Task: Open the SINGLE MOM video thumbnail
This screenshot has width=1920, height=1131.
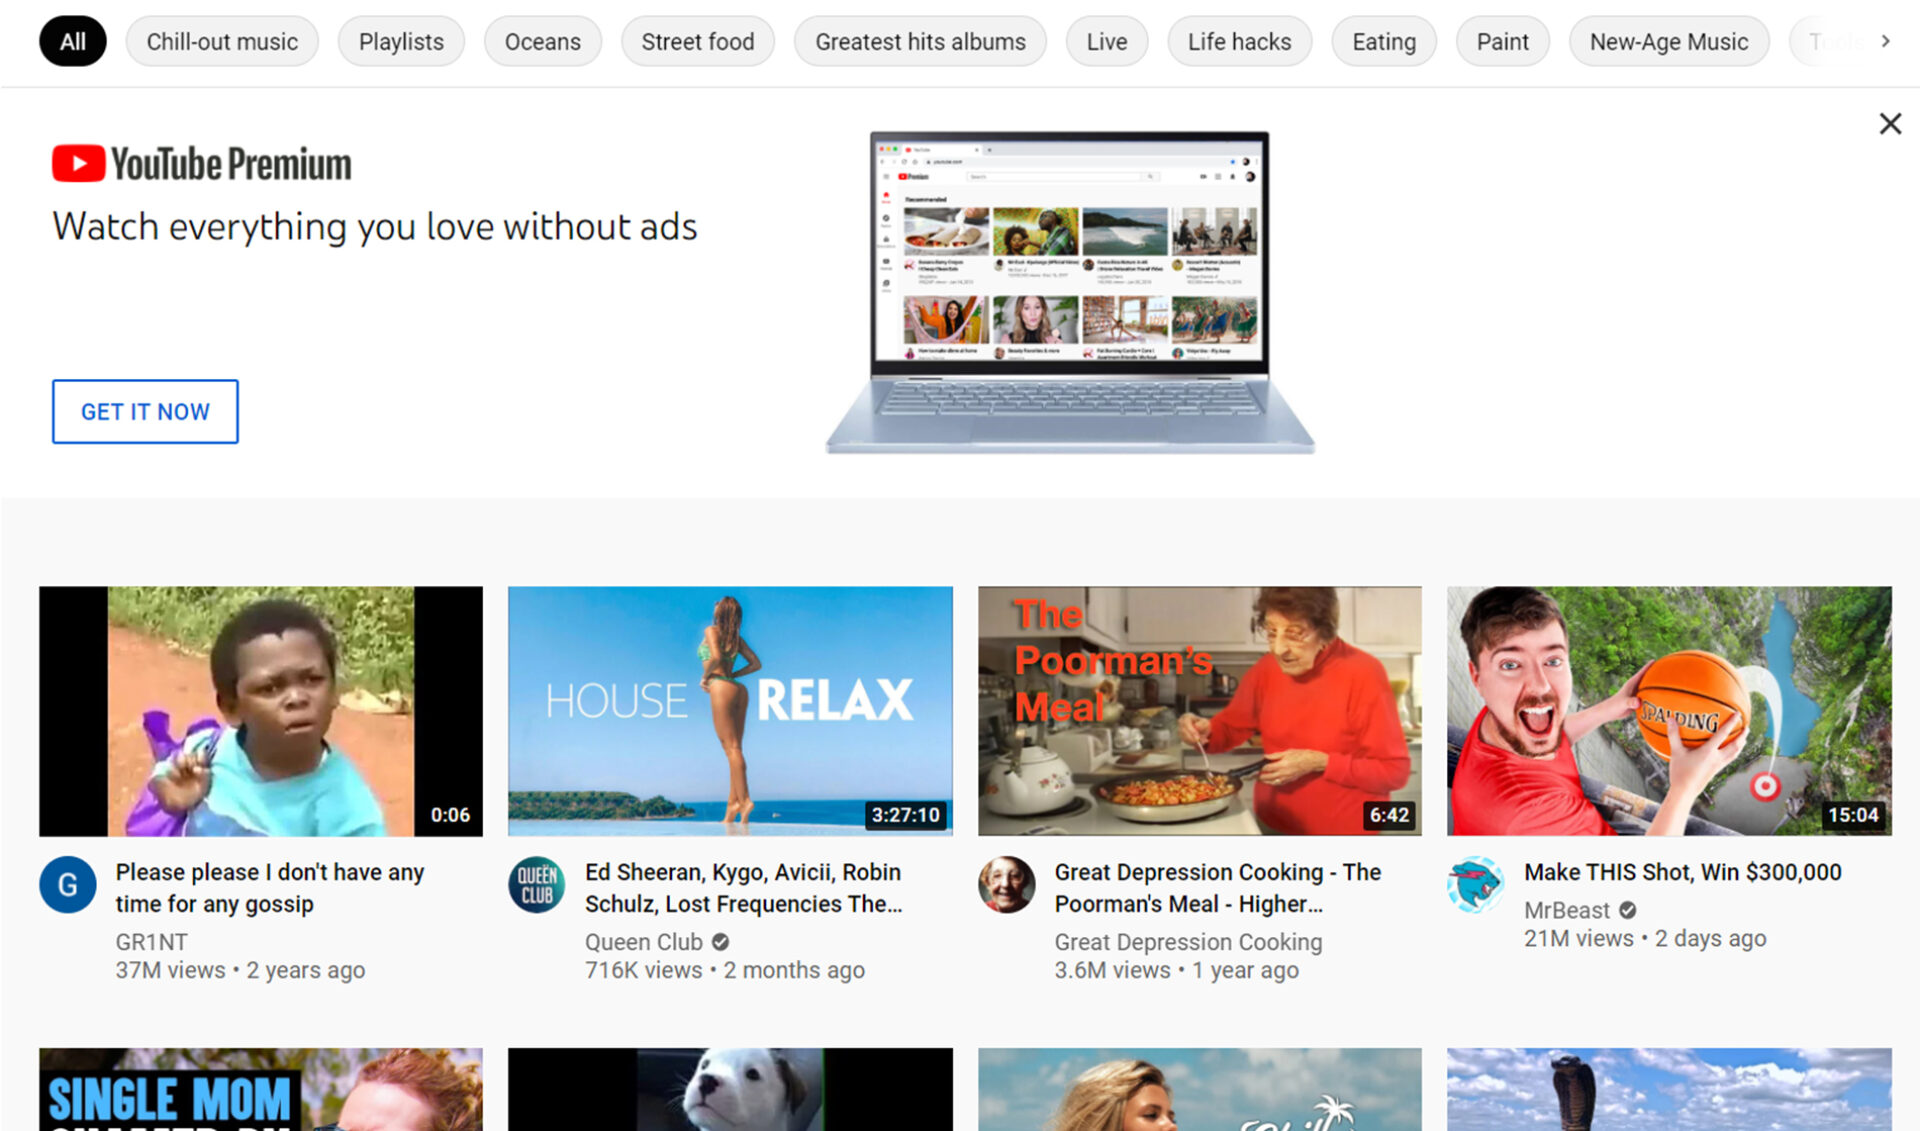Action: pyautogui.click(x=261, y=1089)
